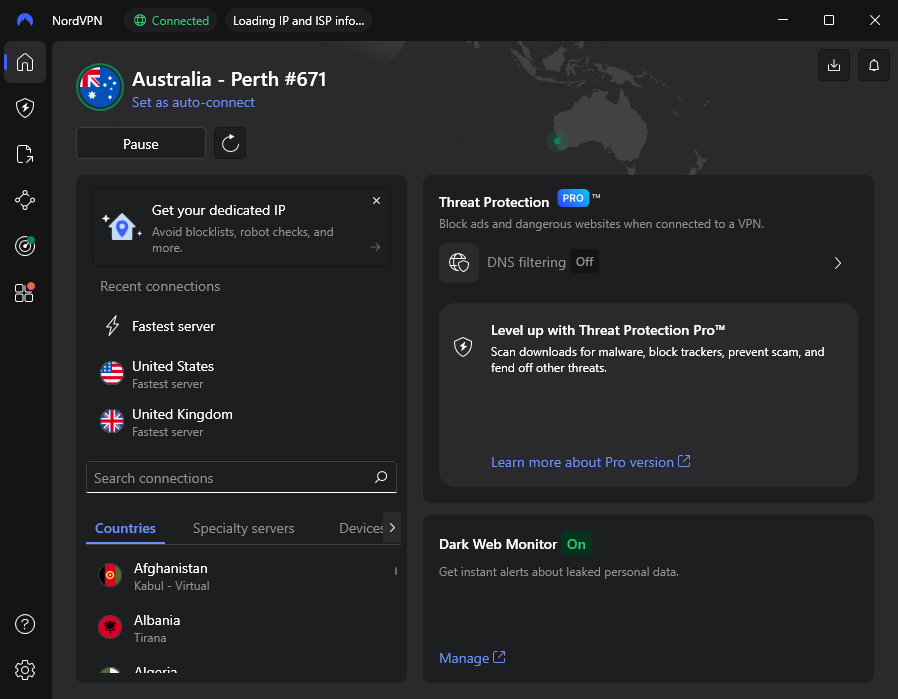Open the Home tab in sidebar

[25, 62]
